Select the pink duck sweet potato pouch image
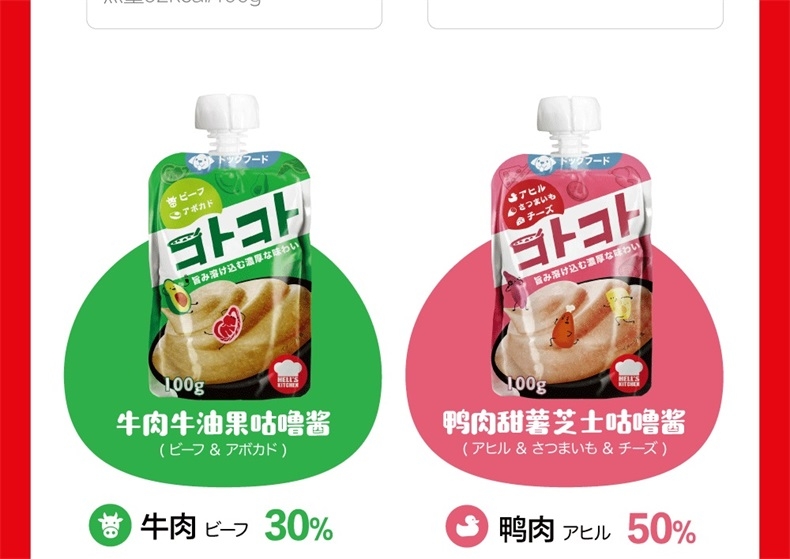 coord(571,247)
